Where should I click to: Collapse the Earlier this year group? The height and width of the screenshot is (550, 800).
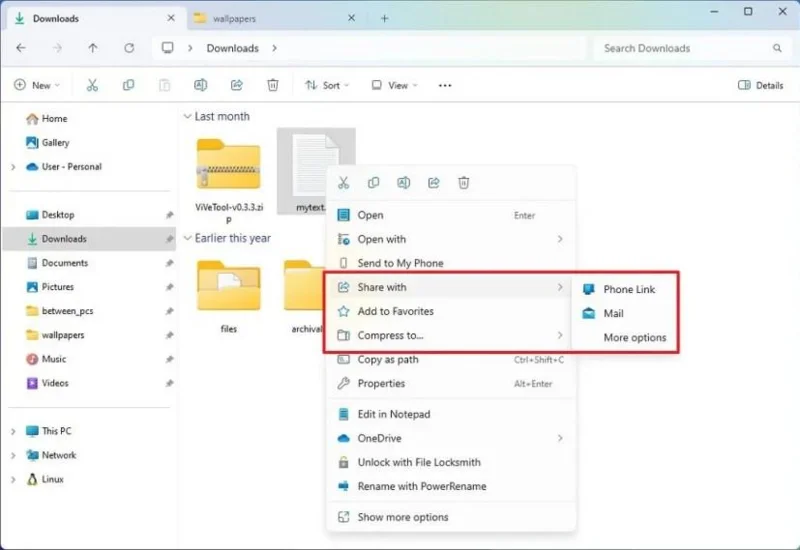click(x=187, y=238)
